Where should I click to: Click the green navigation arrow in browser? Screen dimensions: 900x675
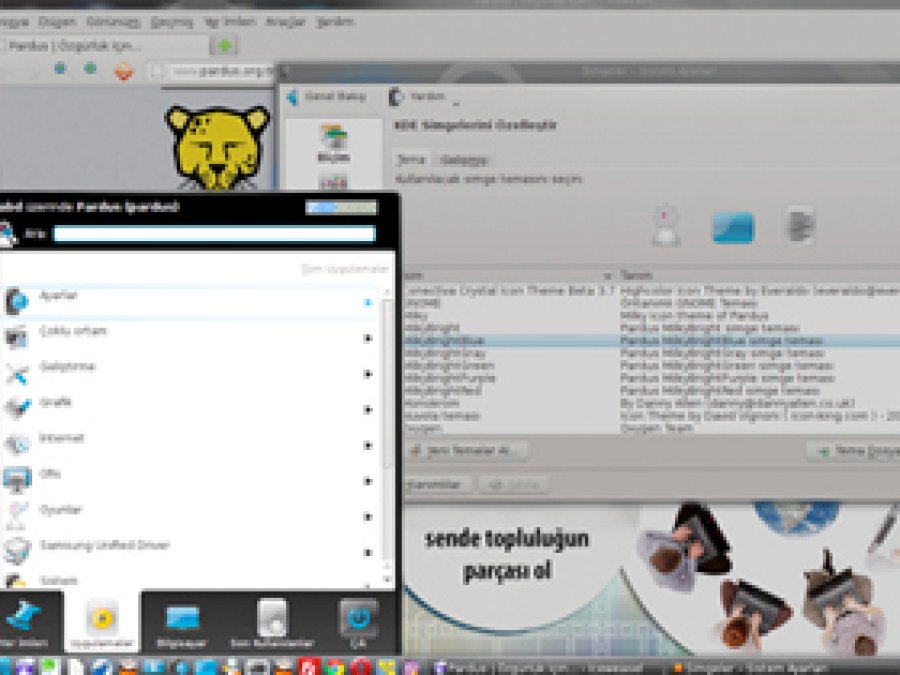pos(90,69)
